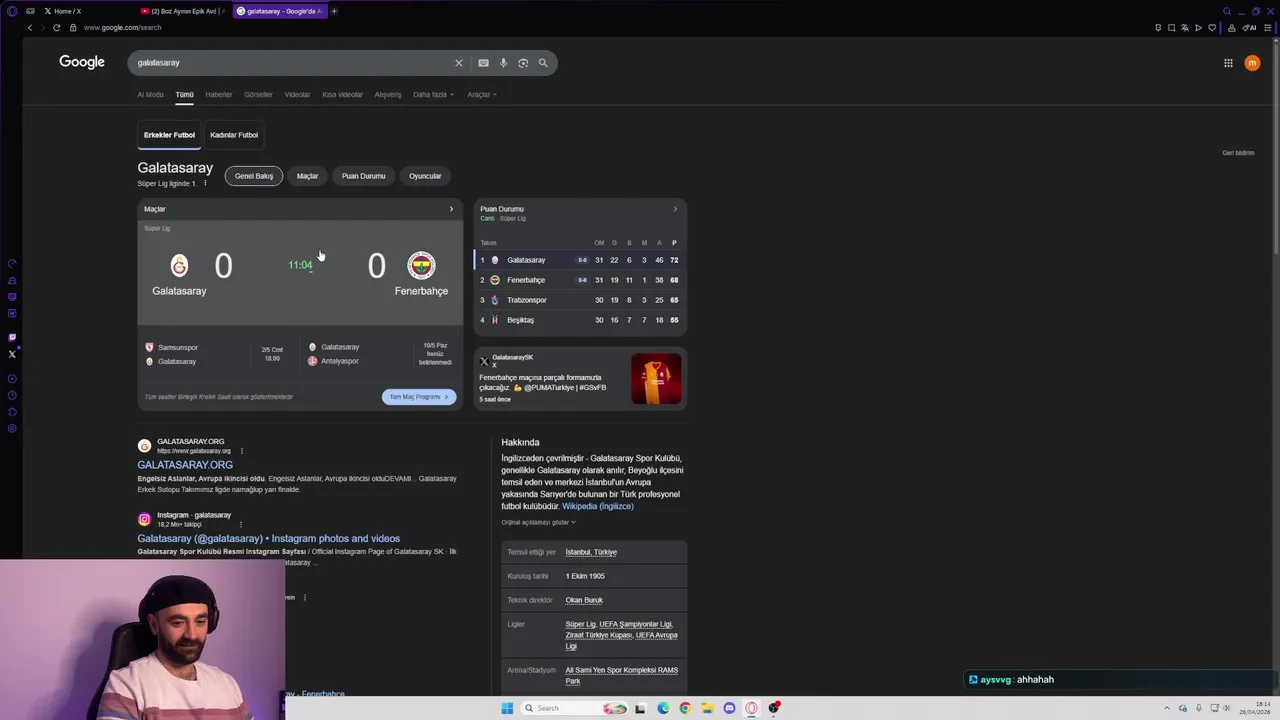Select the Puan Durumu chip
Image resolution: width=1280 pixels, height=720 pixels.
click(x=363, y=176)
